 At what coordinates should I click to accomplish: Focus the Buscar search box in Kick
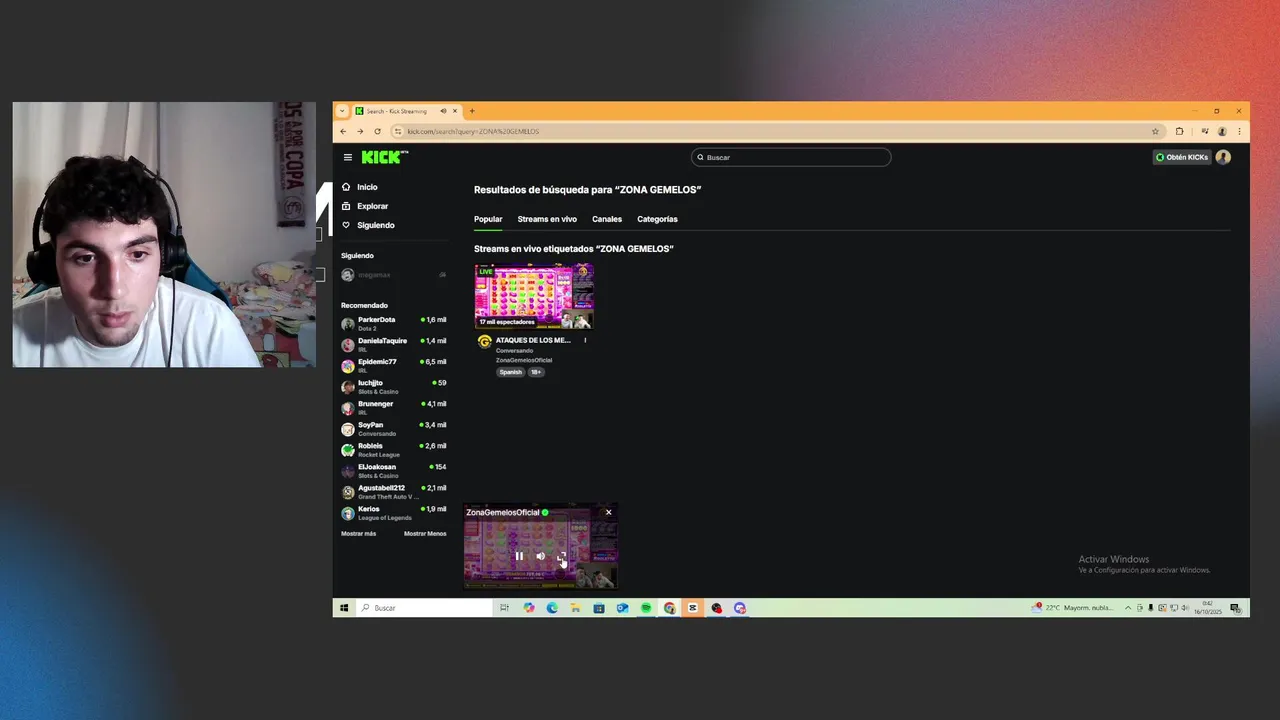[x=791, y=157]
